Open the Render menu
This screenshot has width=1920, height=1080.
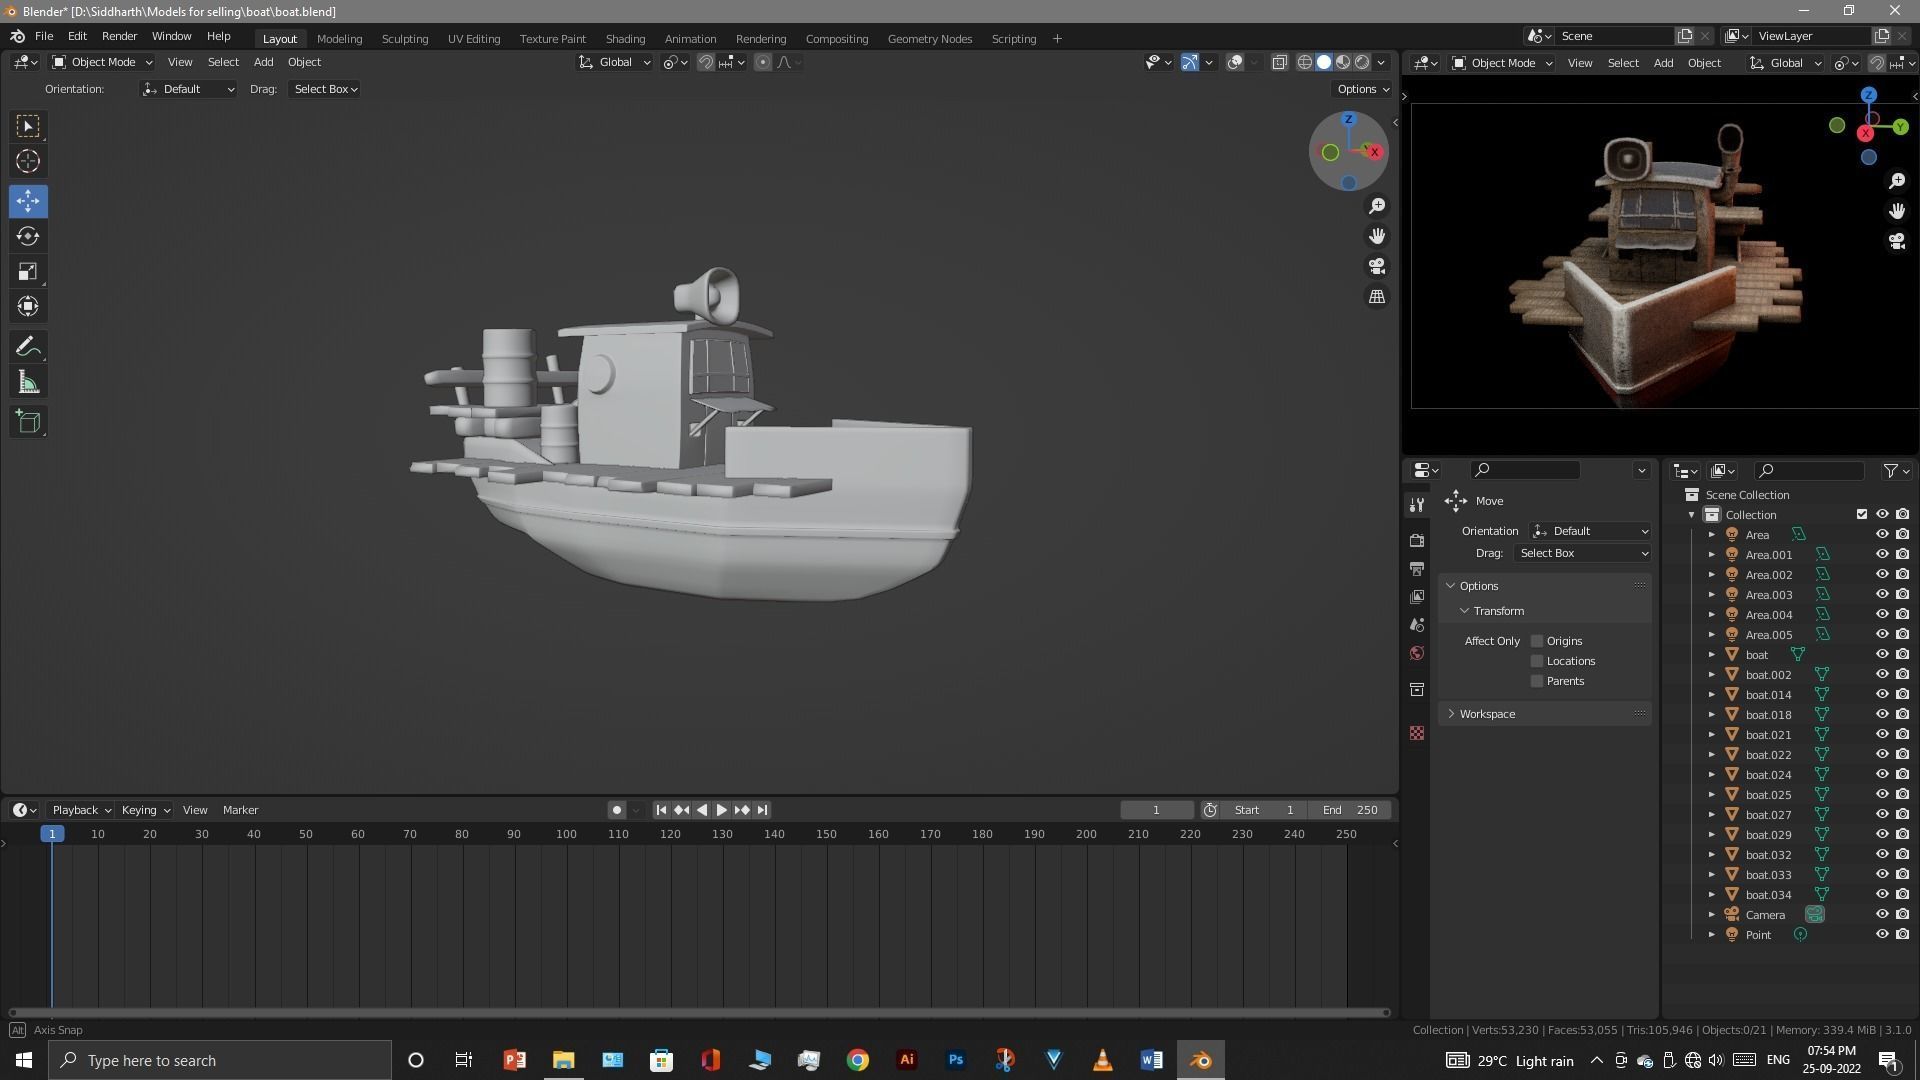[119, 36]
